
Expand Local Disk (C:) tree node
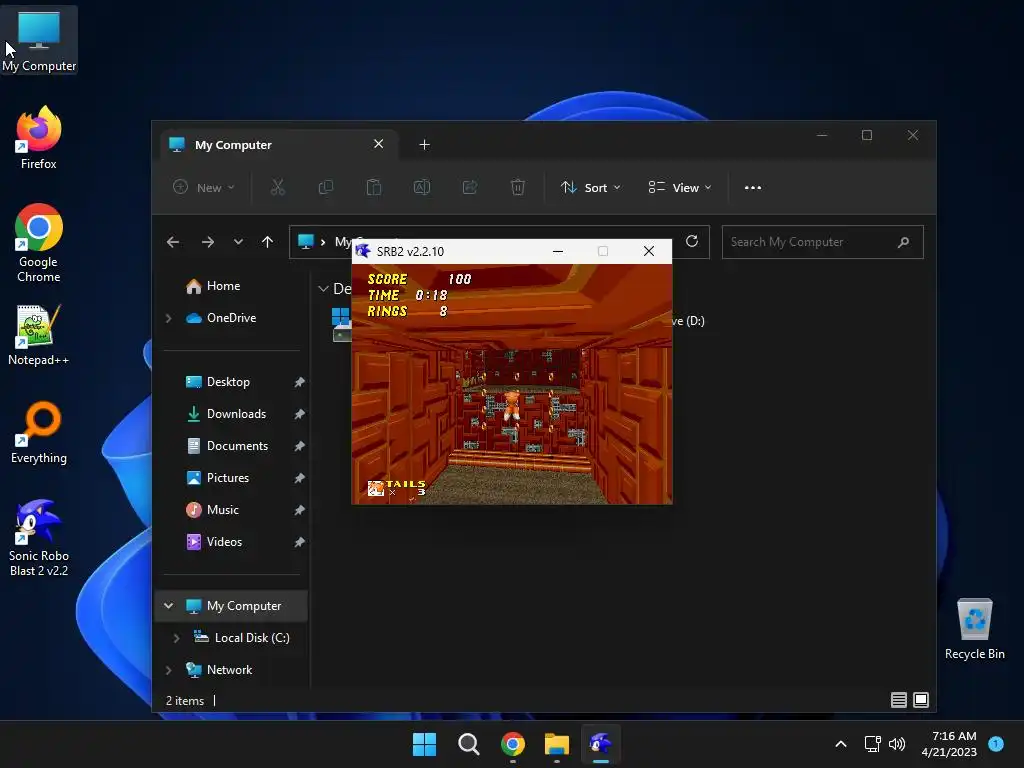(176, 638)
